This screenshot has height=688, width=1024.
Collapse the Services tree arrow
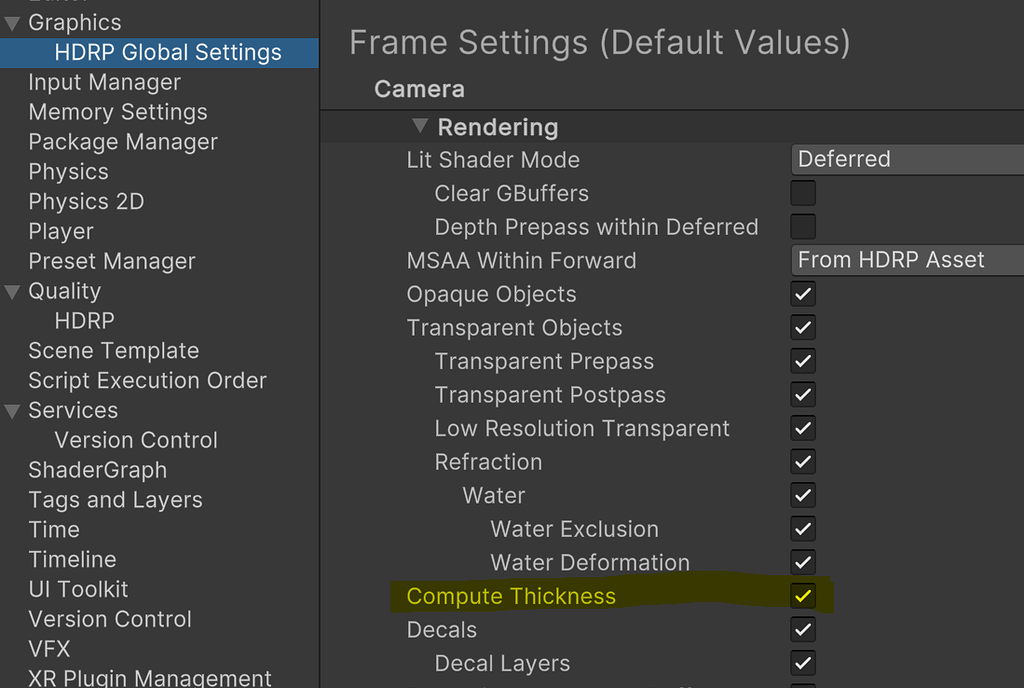(12, 411)
